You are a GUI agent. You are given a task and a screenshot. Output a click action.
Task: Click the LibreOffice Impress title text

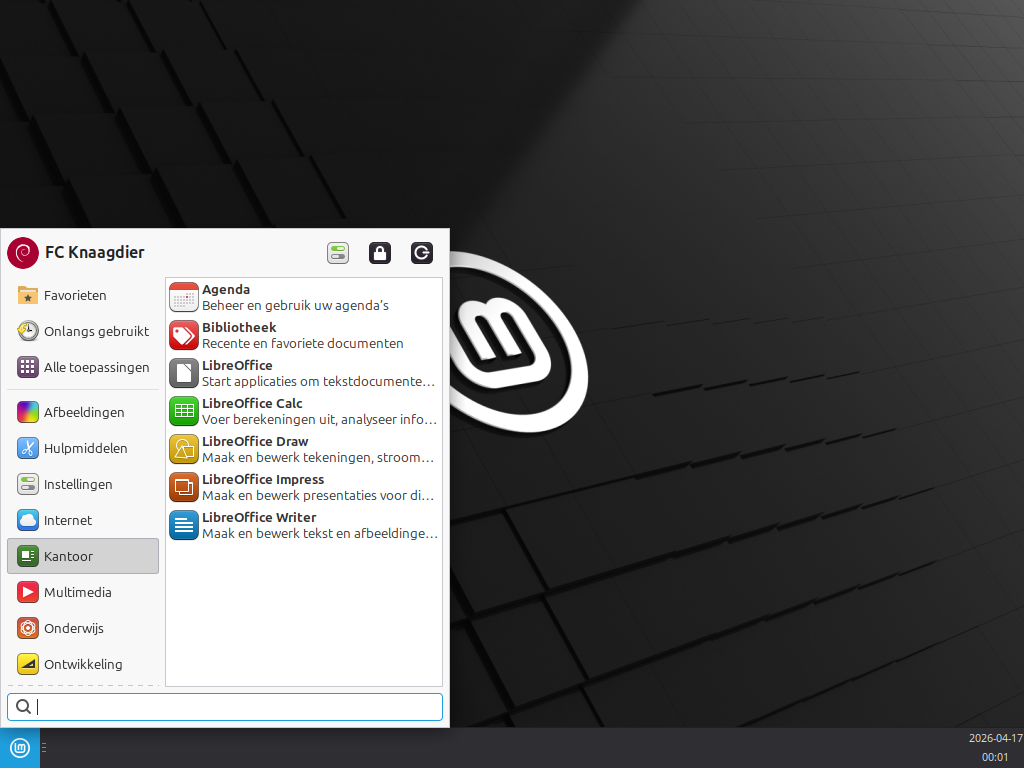tap(263, 479)
